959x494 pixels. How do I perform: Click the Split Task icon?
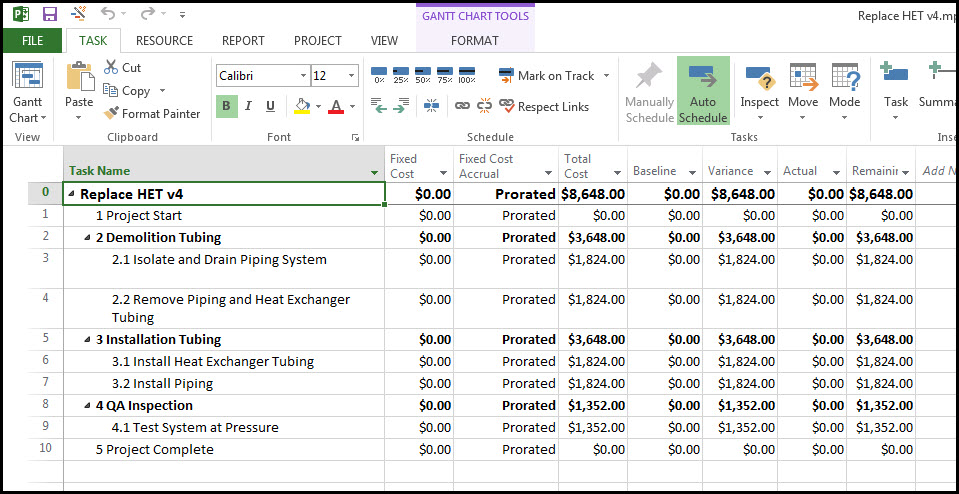point(431,106)
